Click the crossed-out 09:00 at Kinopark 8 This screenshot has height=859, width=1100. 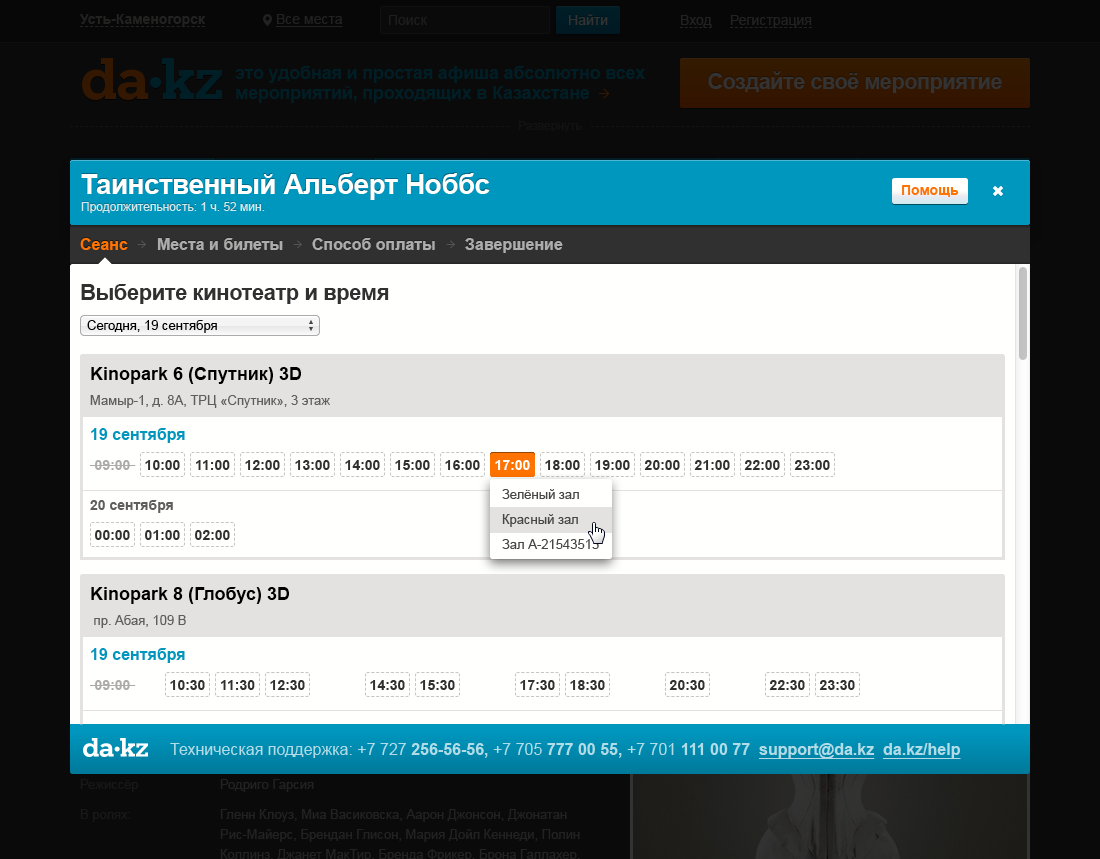point(112,685)
